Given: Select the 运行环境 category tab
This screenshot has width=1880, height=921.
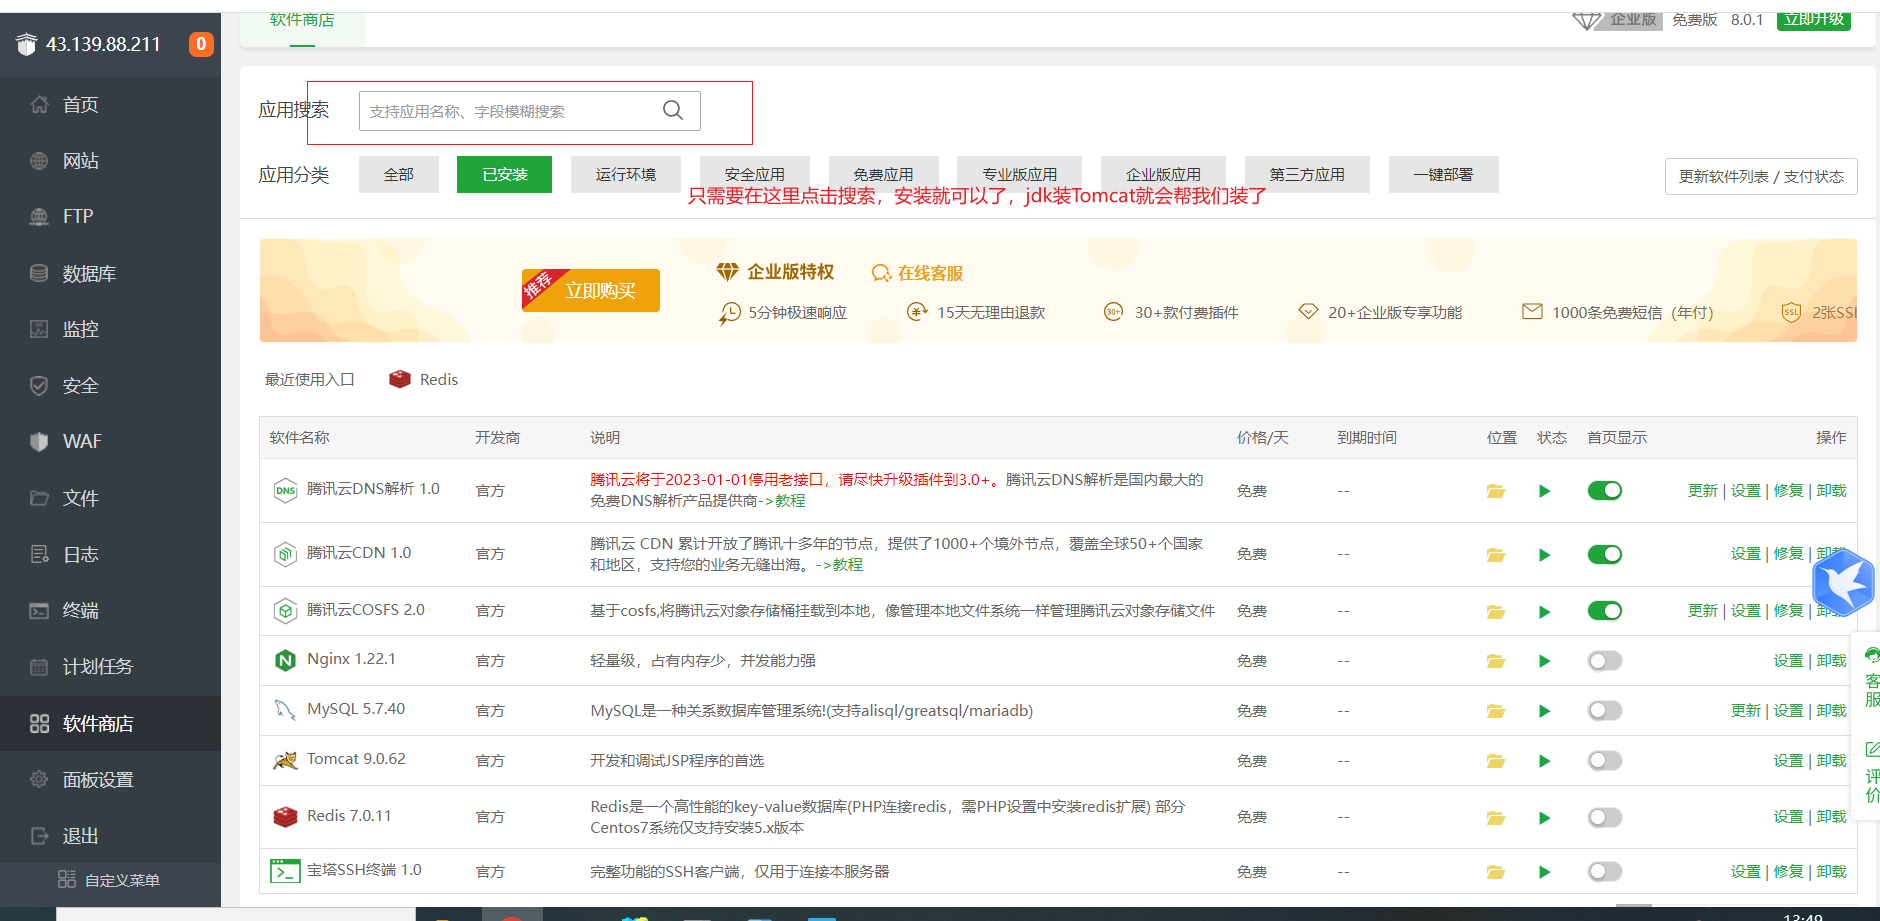Looking at the screenshot, I should click(625, 175).
